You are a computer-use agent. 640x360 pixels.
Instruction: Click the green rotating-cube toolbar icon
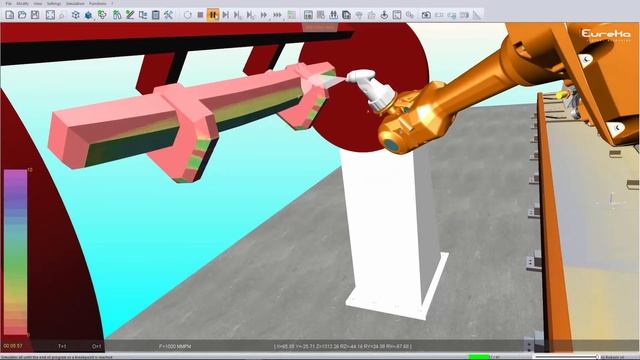click(x=102, y=15)
